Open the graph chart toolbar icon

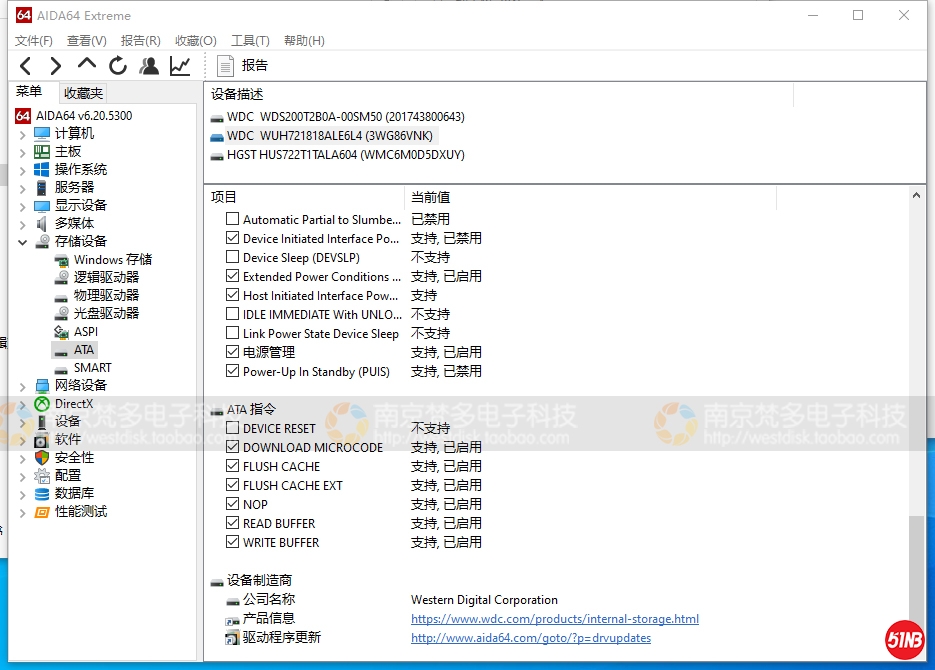click(x=180, y=66)
